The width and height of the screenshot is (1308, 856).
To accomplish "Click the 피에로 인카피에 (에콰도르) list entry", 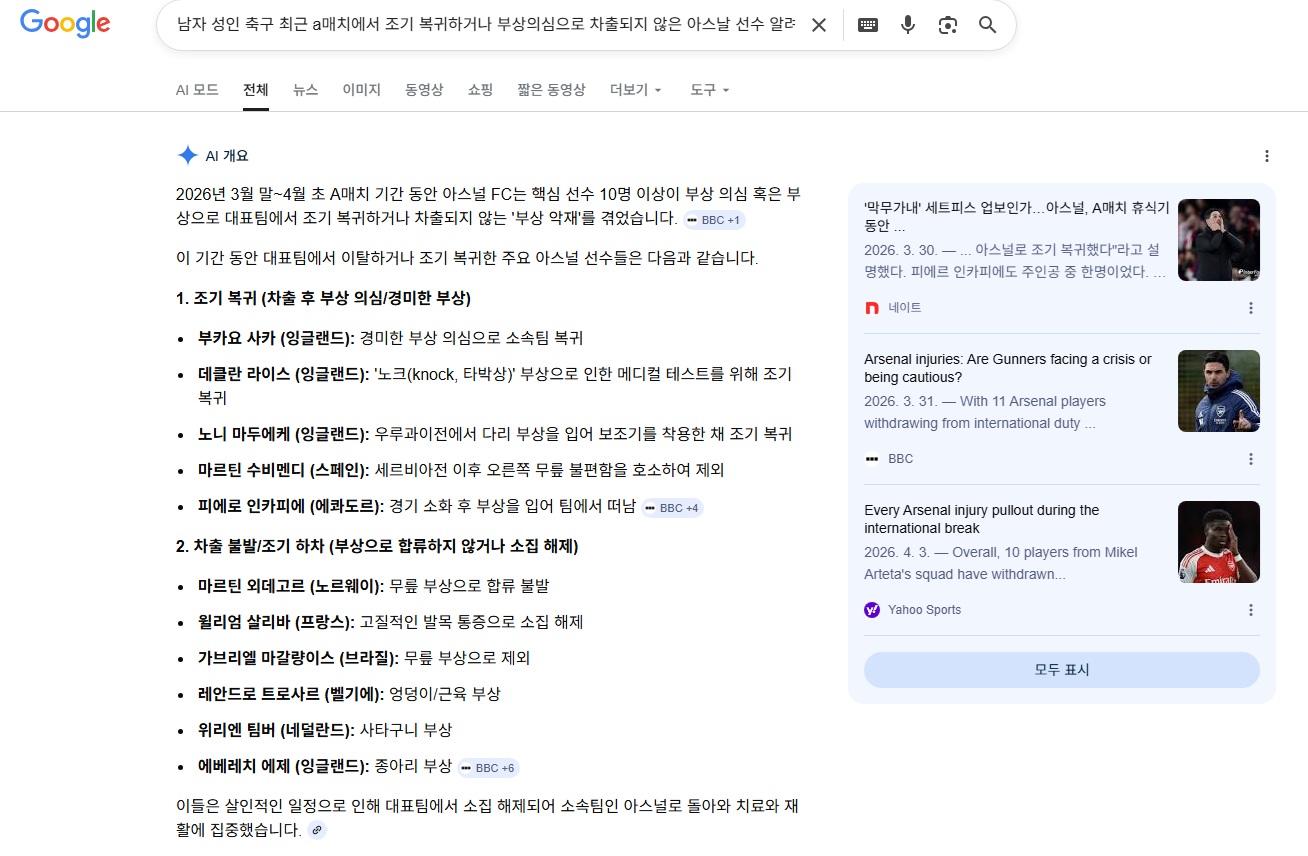I will click(417, 506).
